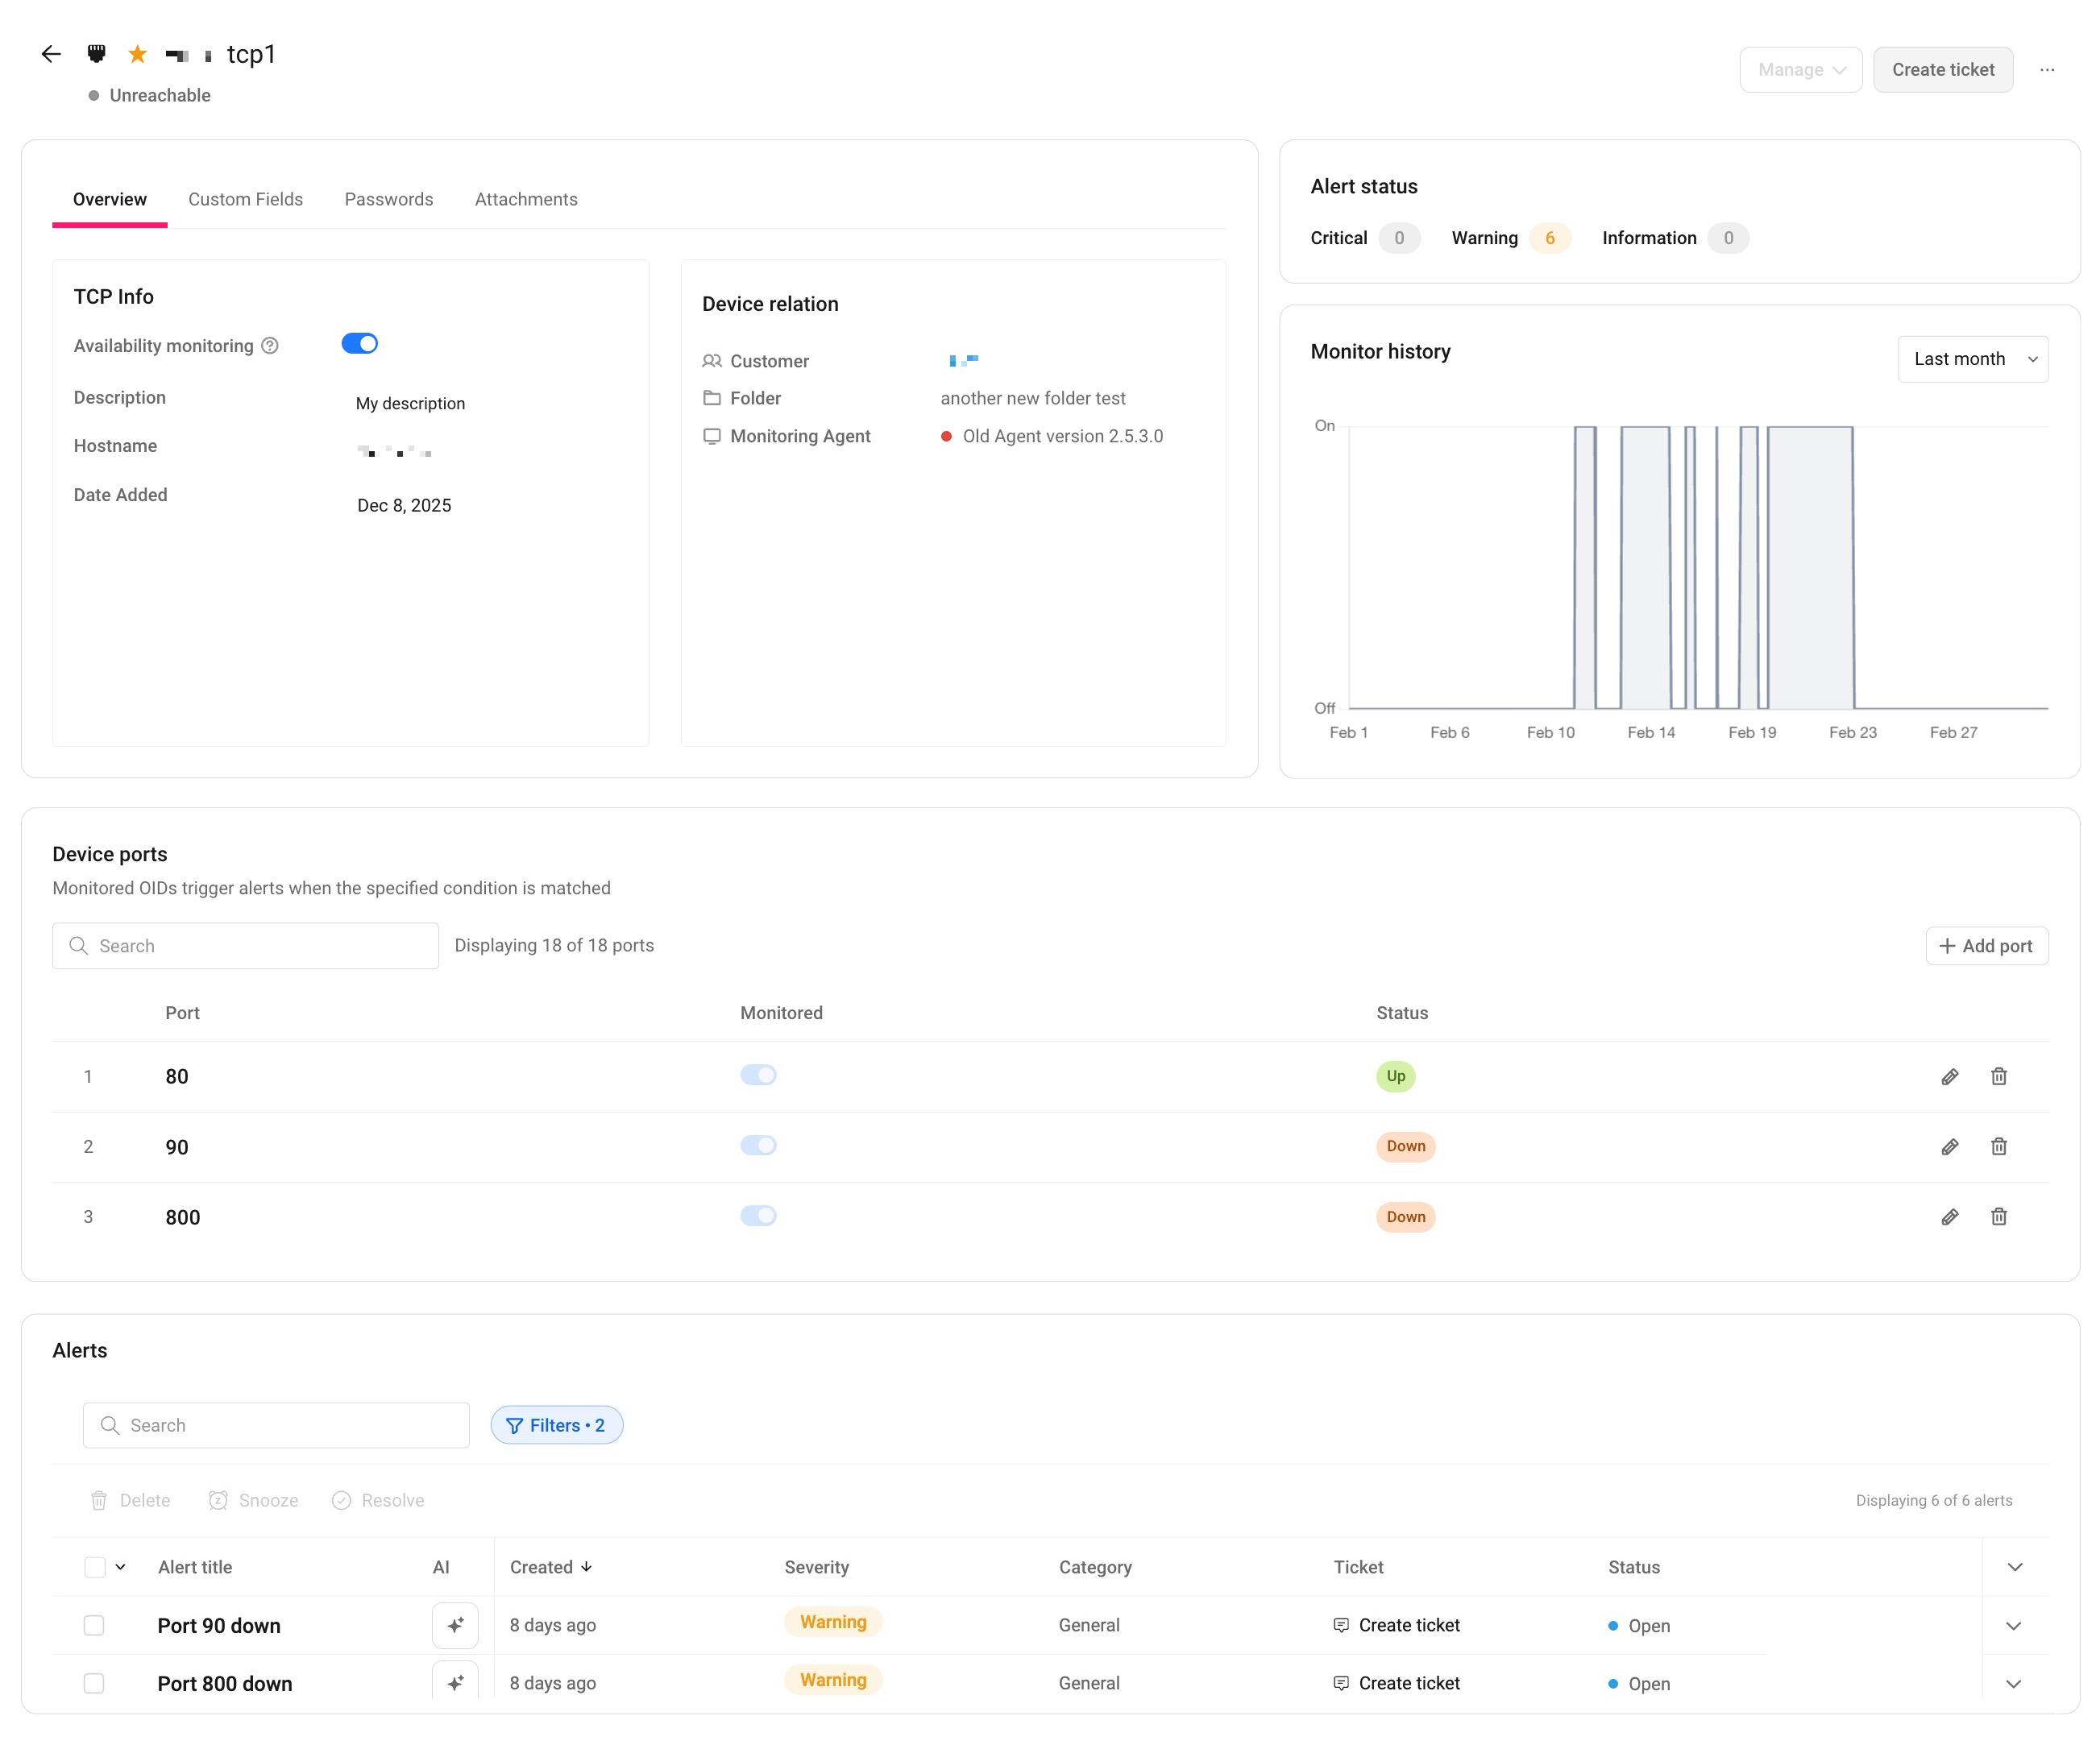Expand the Port 90 down alert row

pyautogui.click(x=2014, y=1626)
